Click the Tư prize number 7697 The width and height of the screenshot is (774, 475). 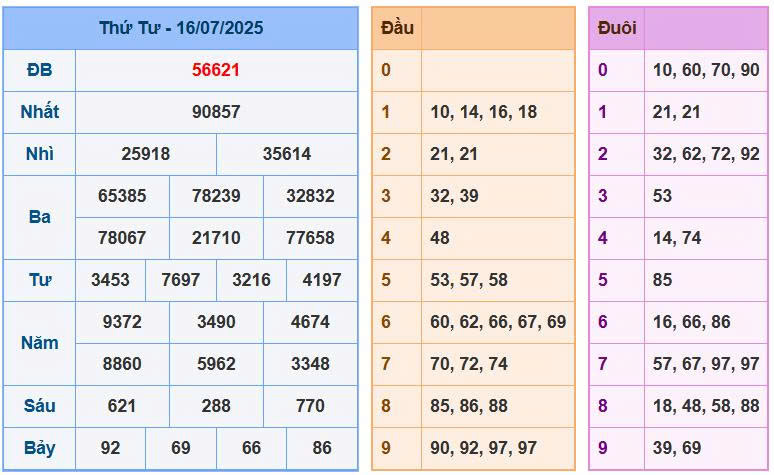coord(181,280)
